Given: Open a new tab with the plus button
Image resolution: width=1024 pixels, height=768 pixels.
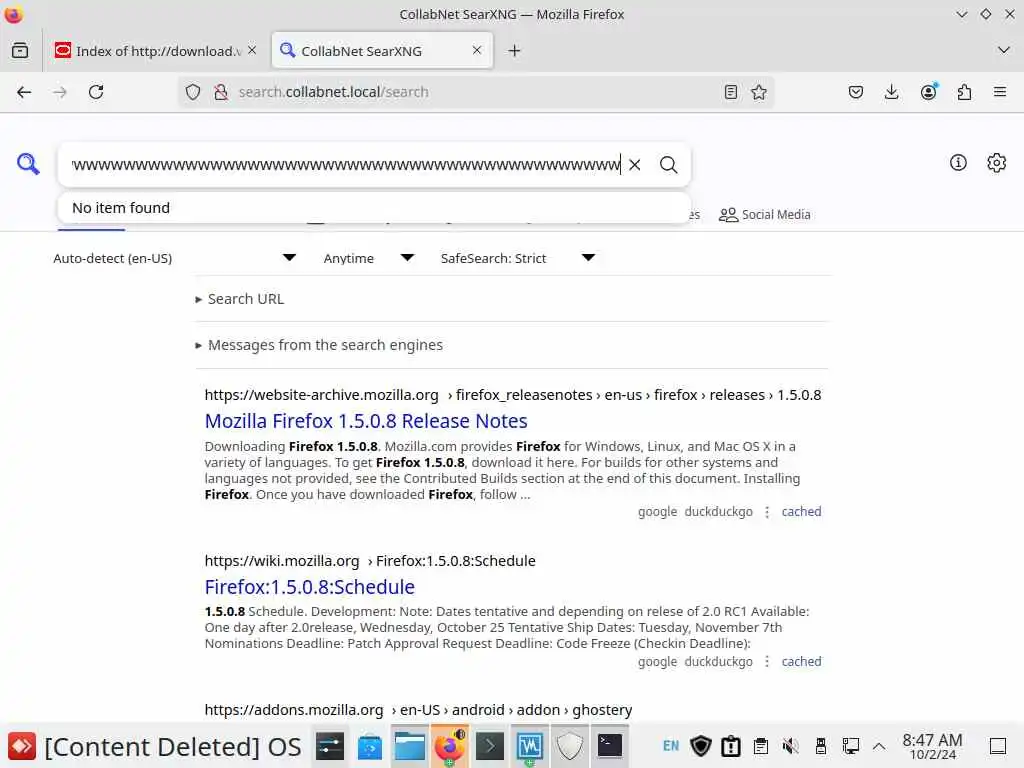Looking at the screenshot, I should tap(514, 50).
